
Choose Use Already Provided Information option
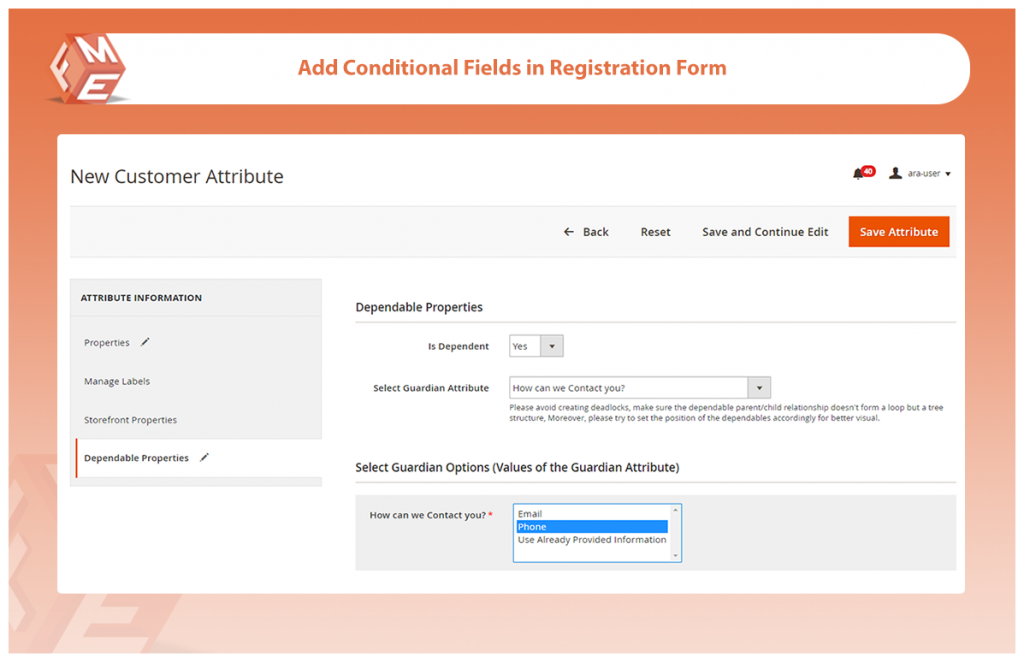click(x=592, y=540)
